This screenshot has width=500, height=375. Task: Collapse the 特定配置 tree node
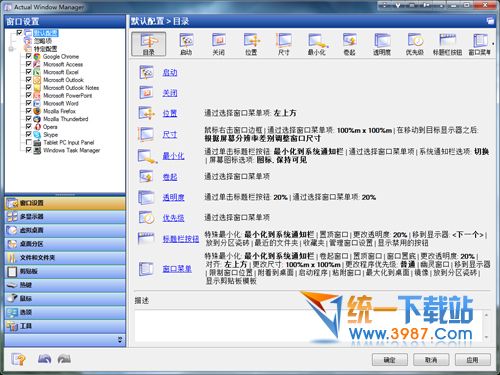click(11, 49)
